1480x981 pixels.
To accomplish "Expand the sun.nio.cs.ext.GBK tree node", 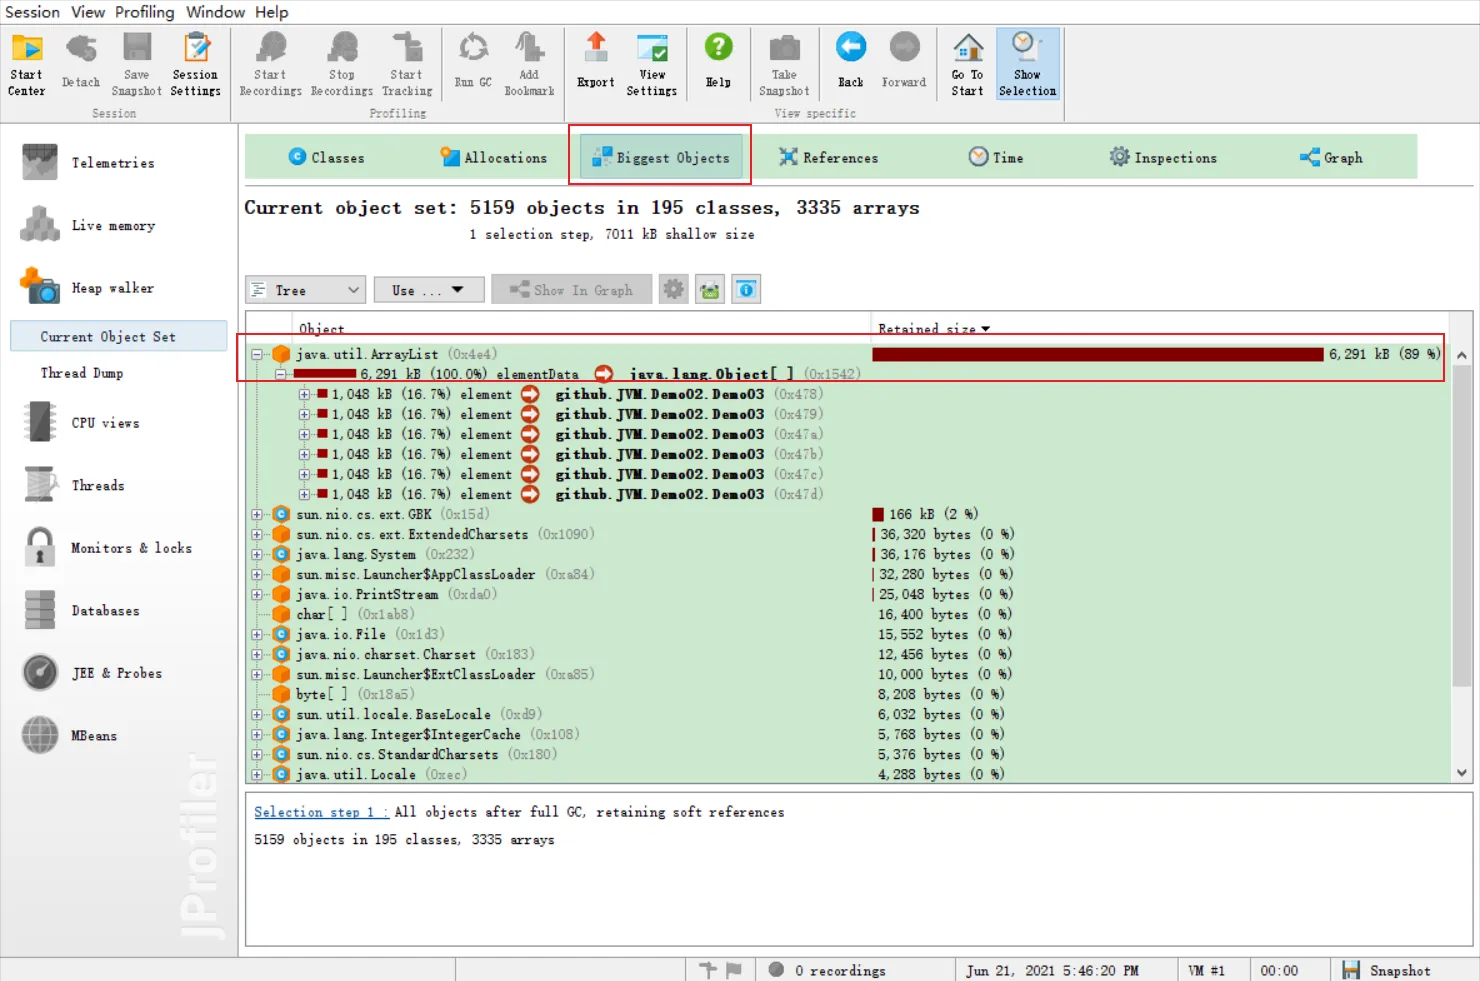I will [257, 515].
